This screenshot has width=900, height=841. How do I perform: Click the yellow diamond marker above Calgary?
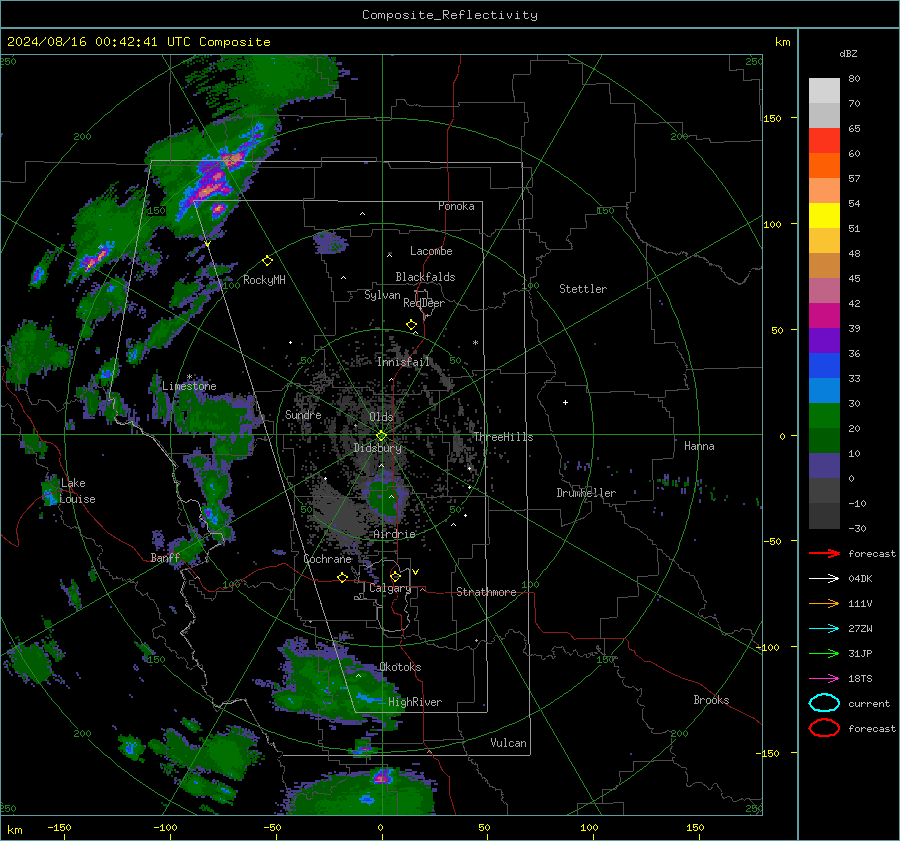pos(395,576)
